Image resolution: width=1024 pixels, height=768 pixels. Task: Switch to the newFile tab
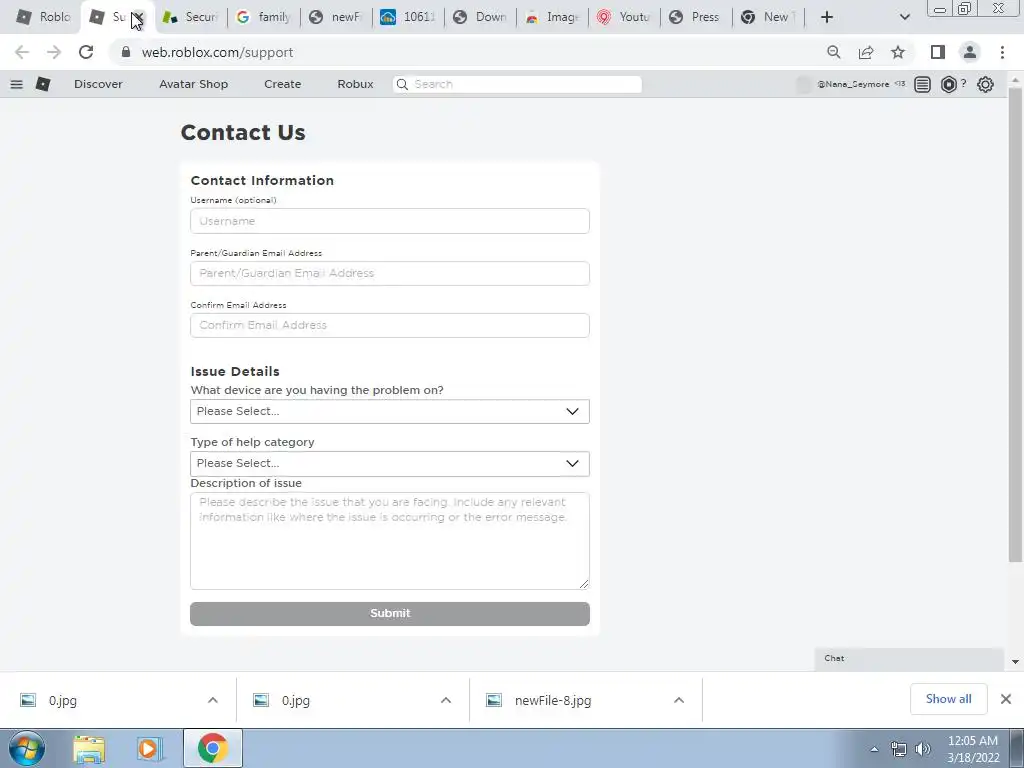coord(336,17)
